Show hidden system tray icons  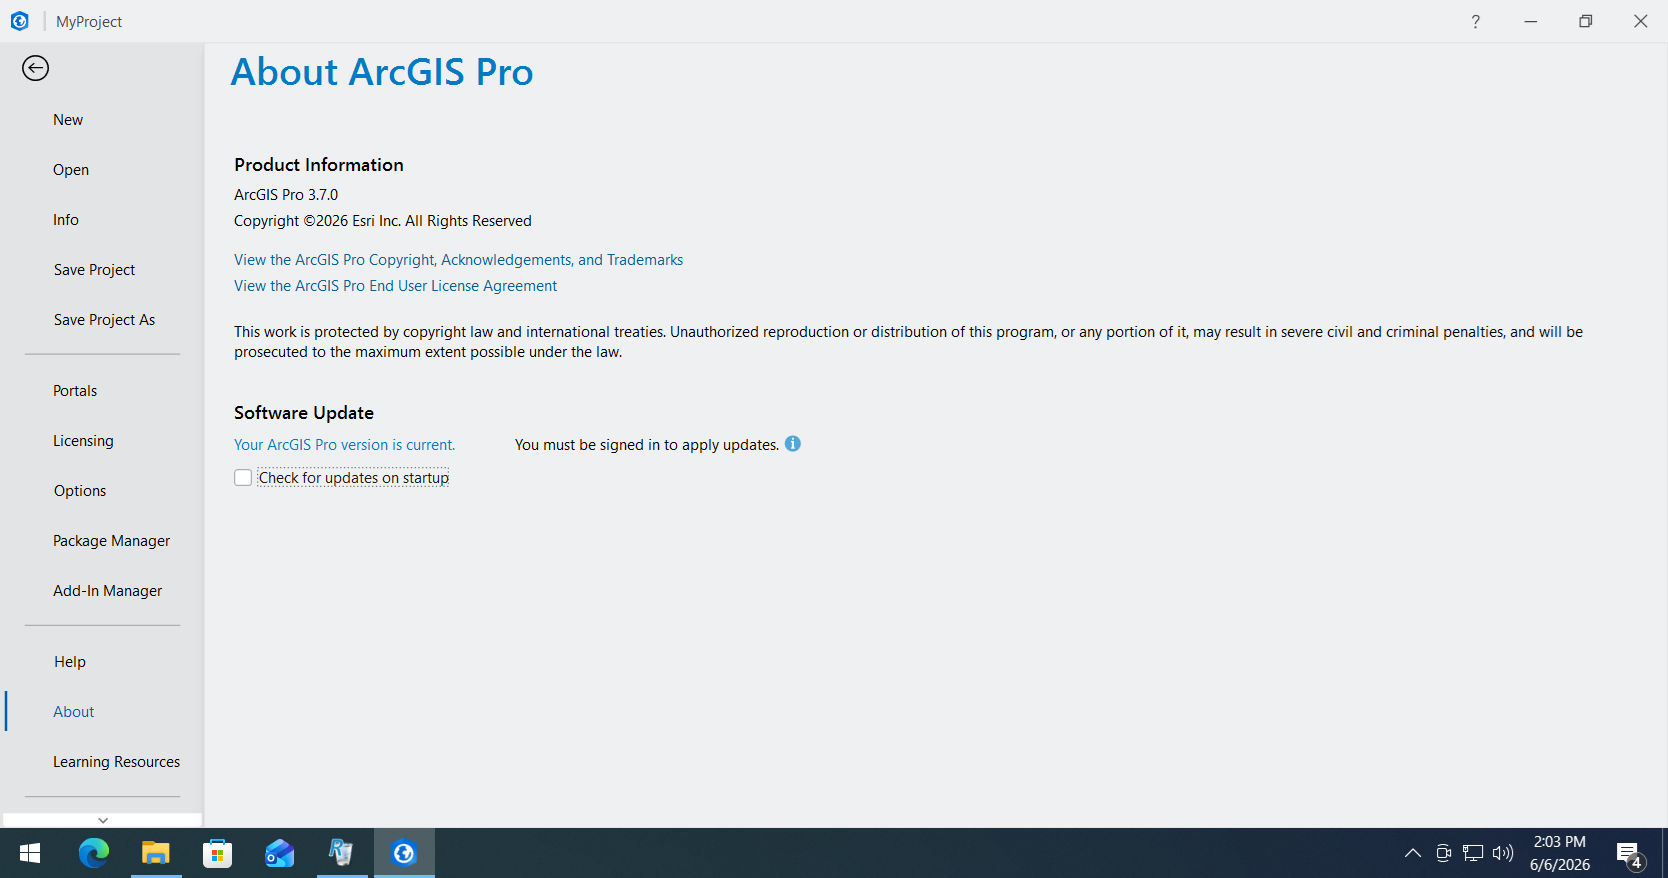pos(1413,853)
